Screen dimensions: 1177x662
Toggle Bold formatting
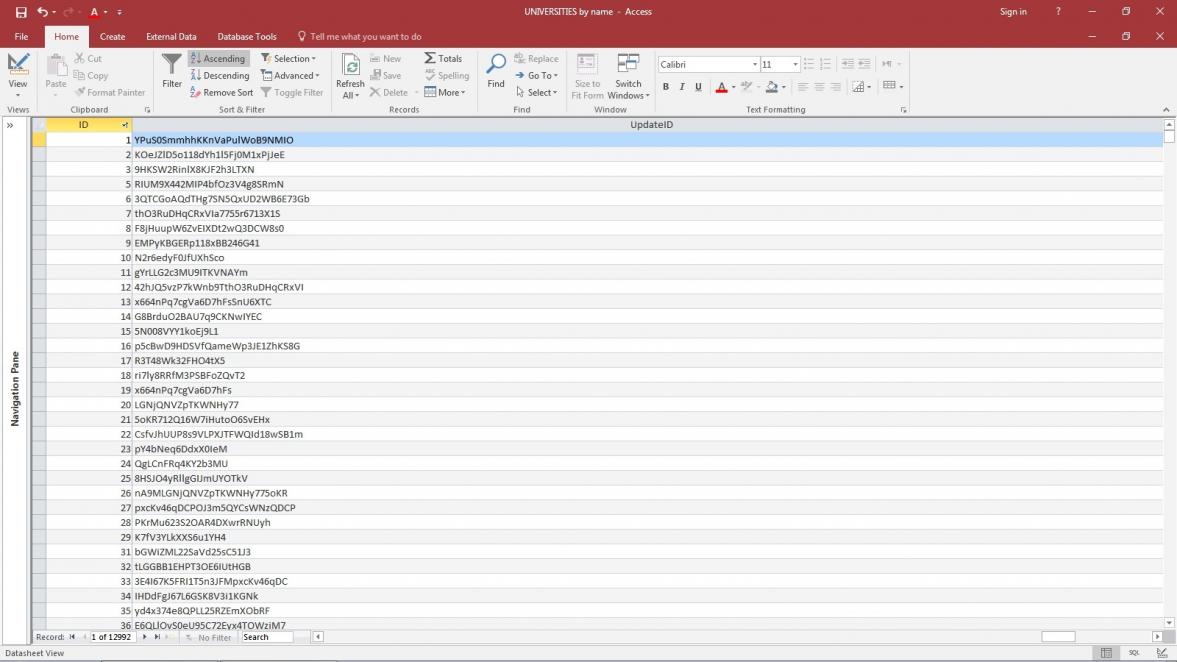(x=666, y=87)
